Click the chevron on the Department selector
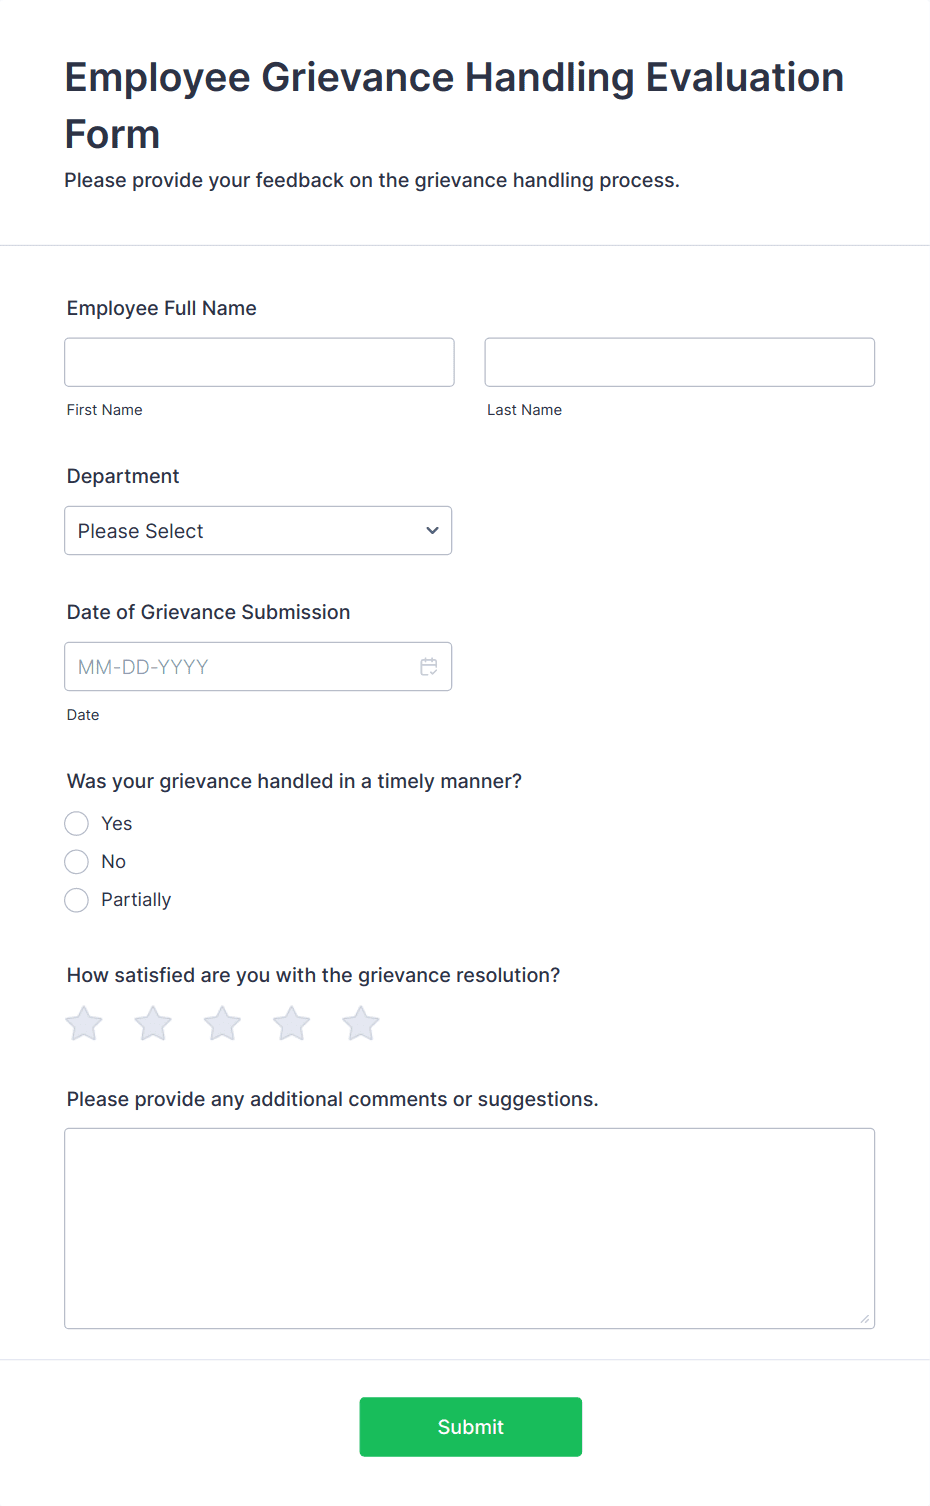Viewport: 930px width, 1506px height. coord(431,530)
